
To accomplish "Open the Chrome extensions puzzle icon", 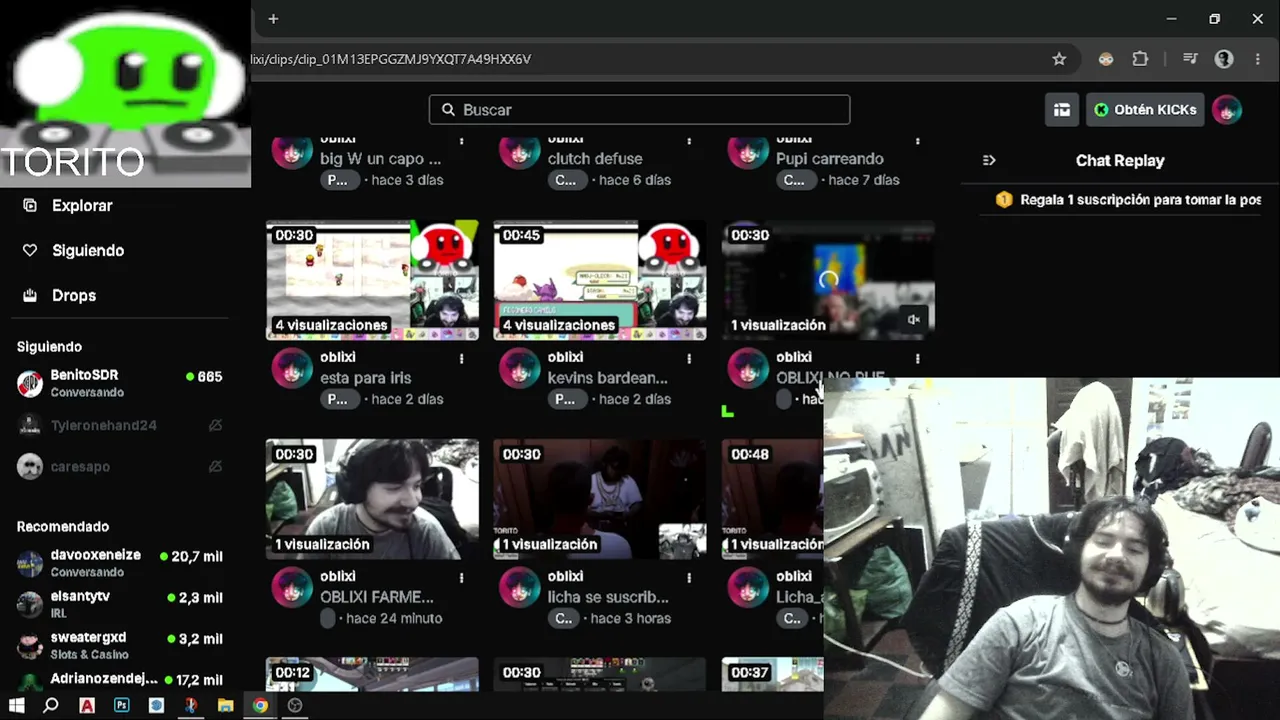I will coord(1140,59).
